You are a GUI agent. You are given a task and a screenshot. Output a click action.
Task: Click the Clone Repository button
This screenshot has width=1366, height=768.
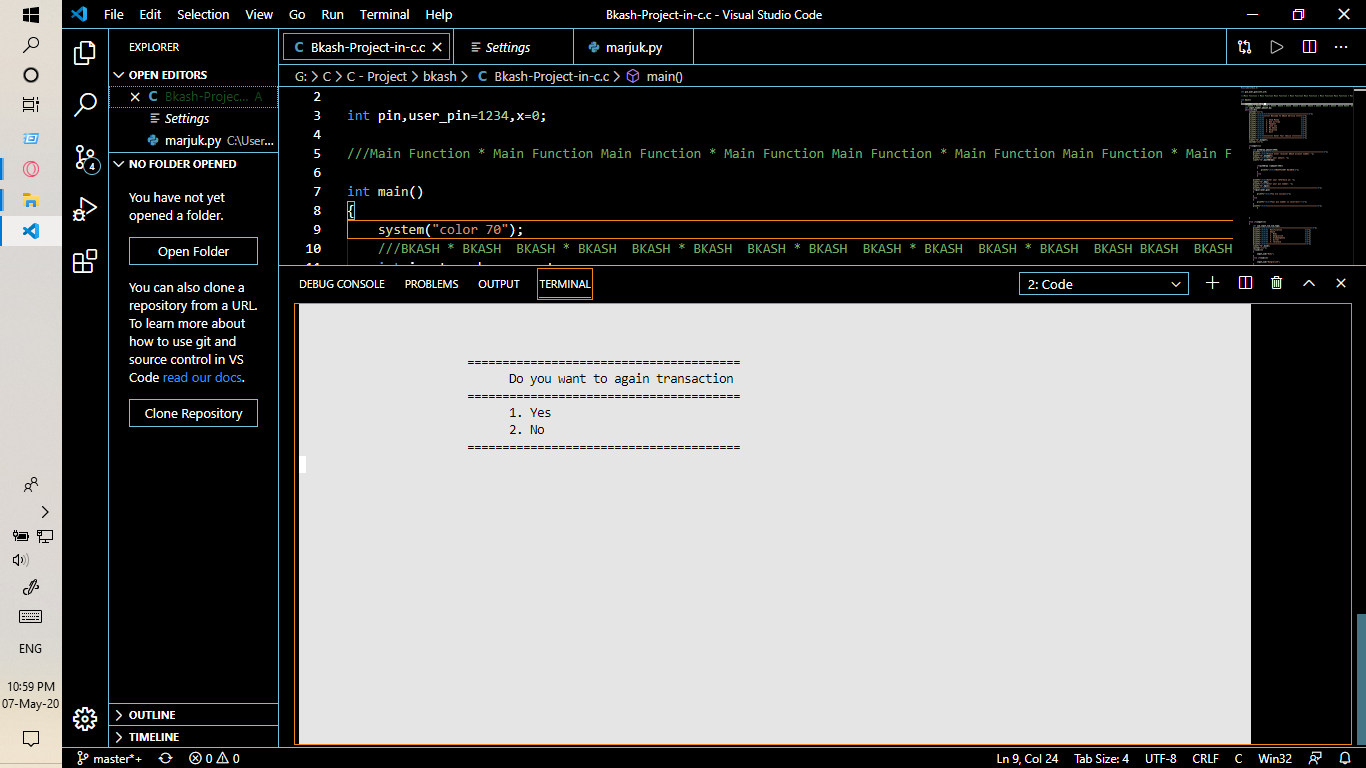(x=193, y=413)
